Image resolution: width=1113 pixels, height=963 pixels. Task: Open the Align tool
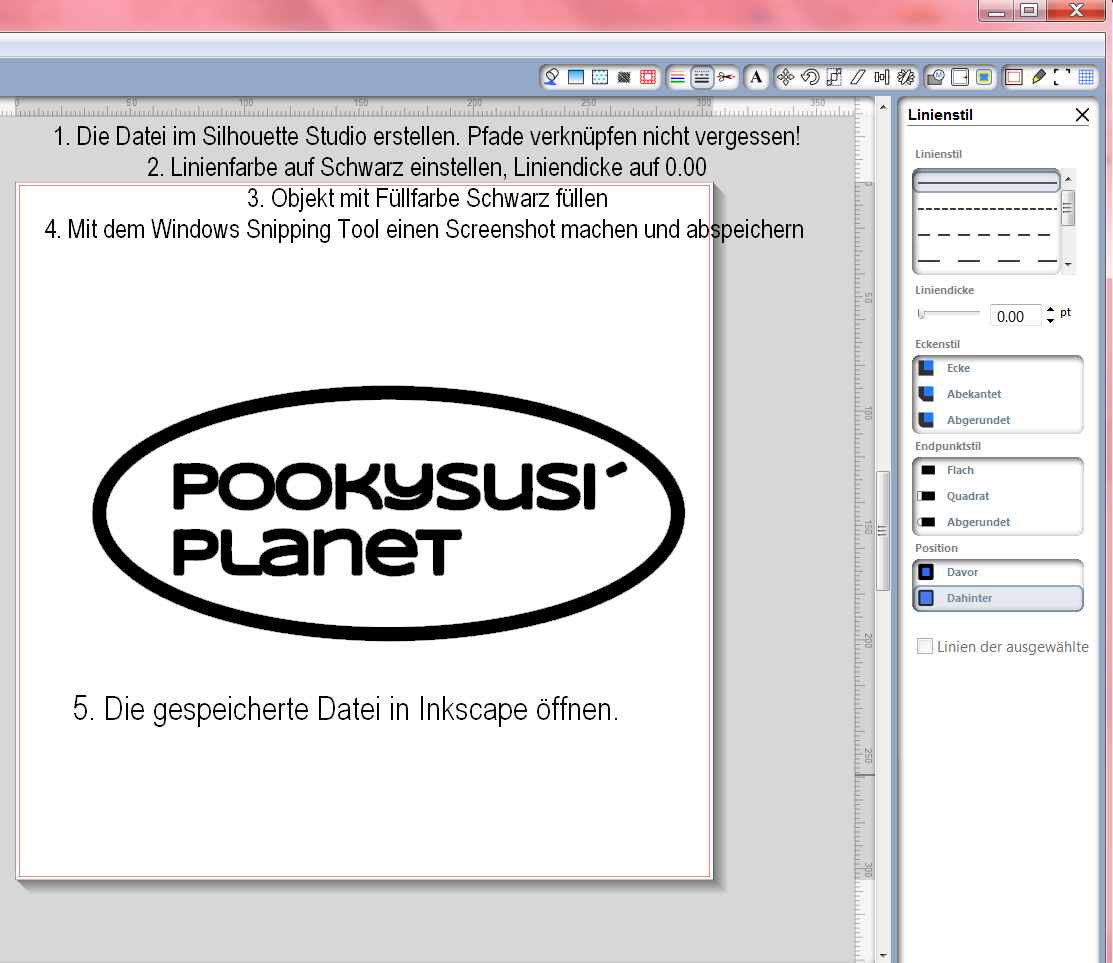pos(882,77)
